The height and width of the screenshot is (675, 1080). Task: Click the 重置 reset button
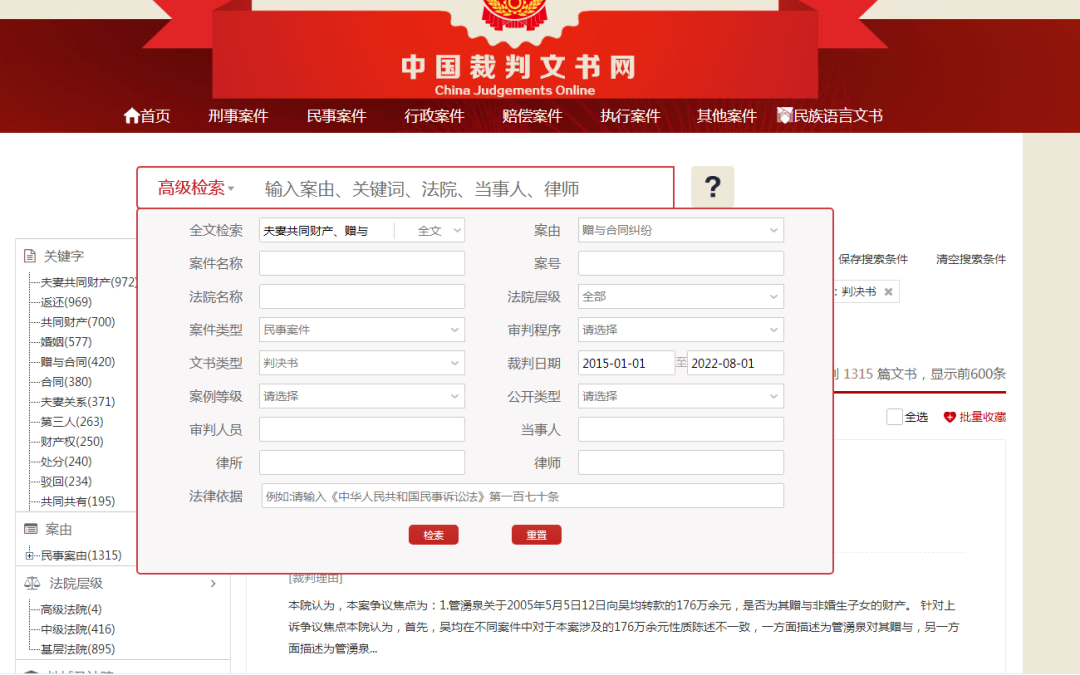pyautogui.click(x=537, y=535)
